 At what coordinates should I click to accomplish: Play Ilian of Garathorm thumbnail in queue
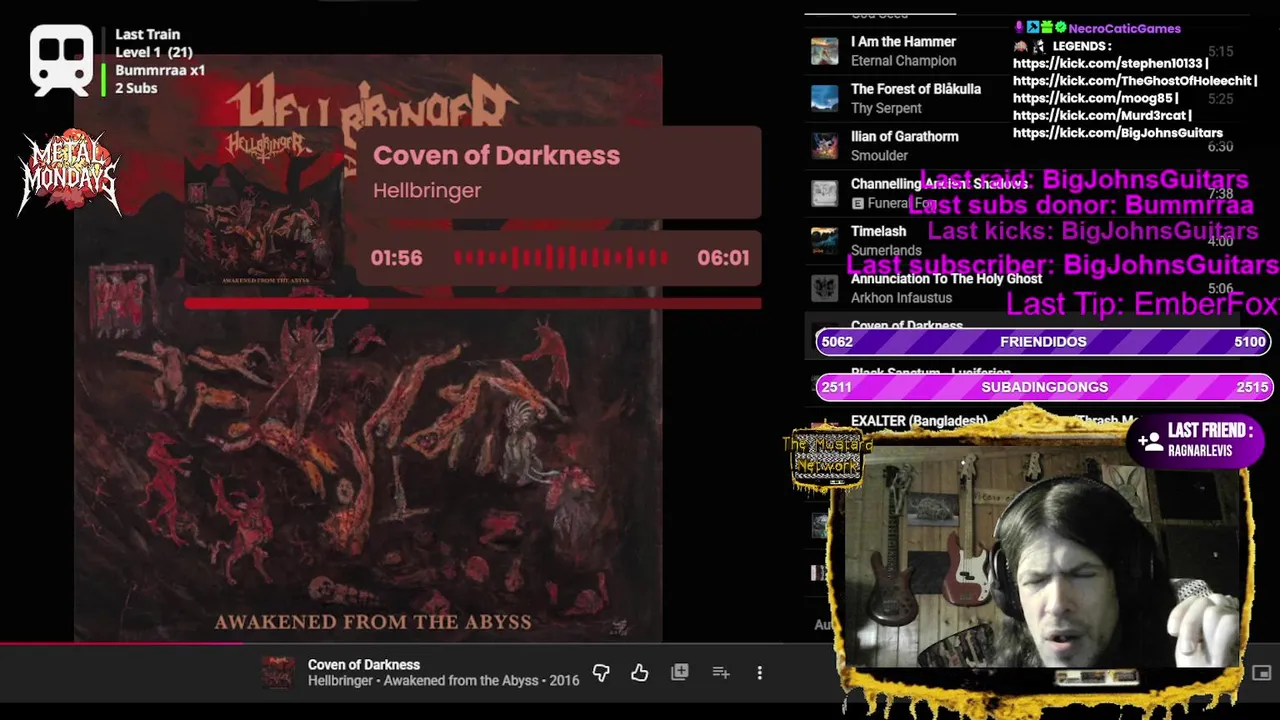pyautogui.click(x=824, y=146)
